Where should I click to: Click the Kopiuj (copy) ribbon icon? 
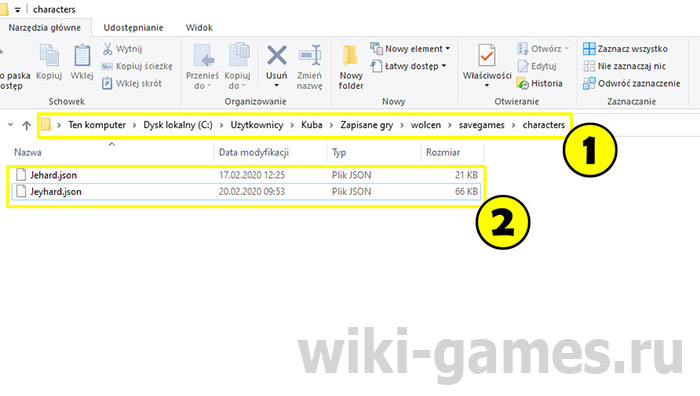coord(49,55)
